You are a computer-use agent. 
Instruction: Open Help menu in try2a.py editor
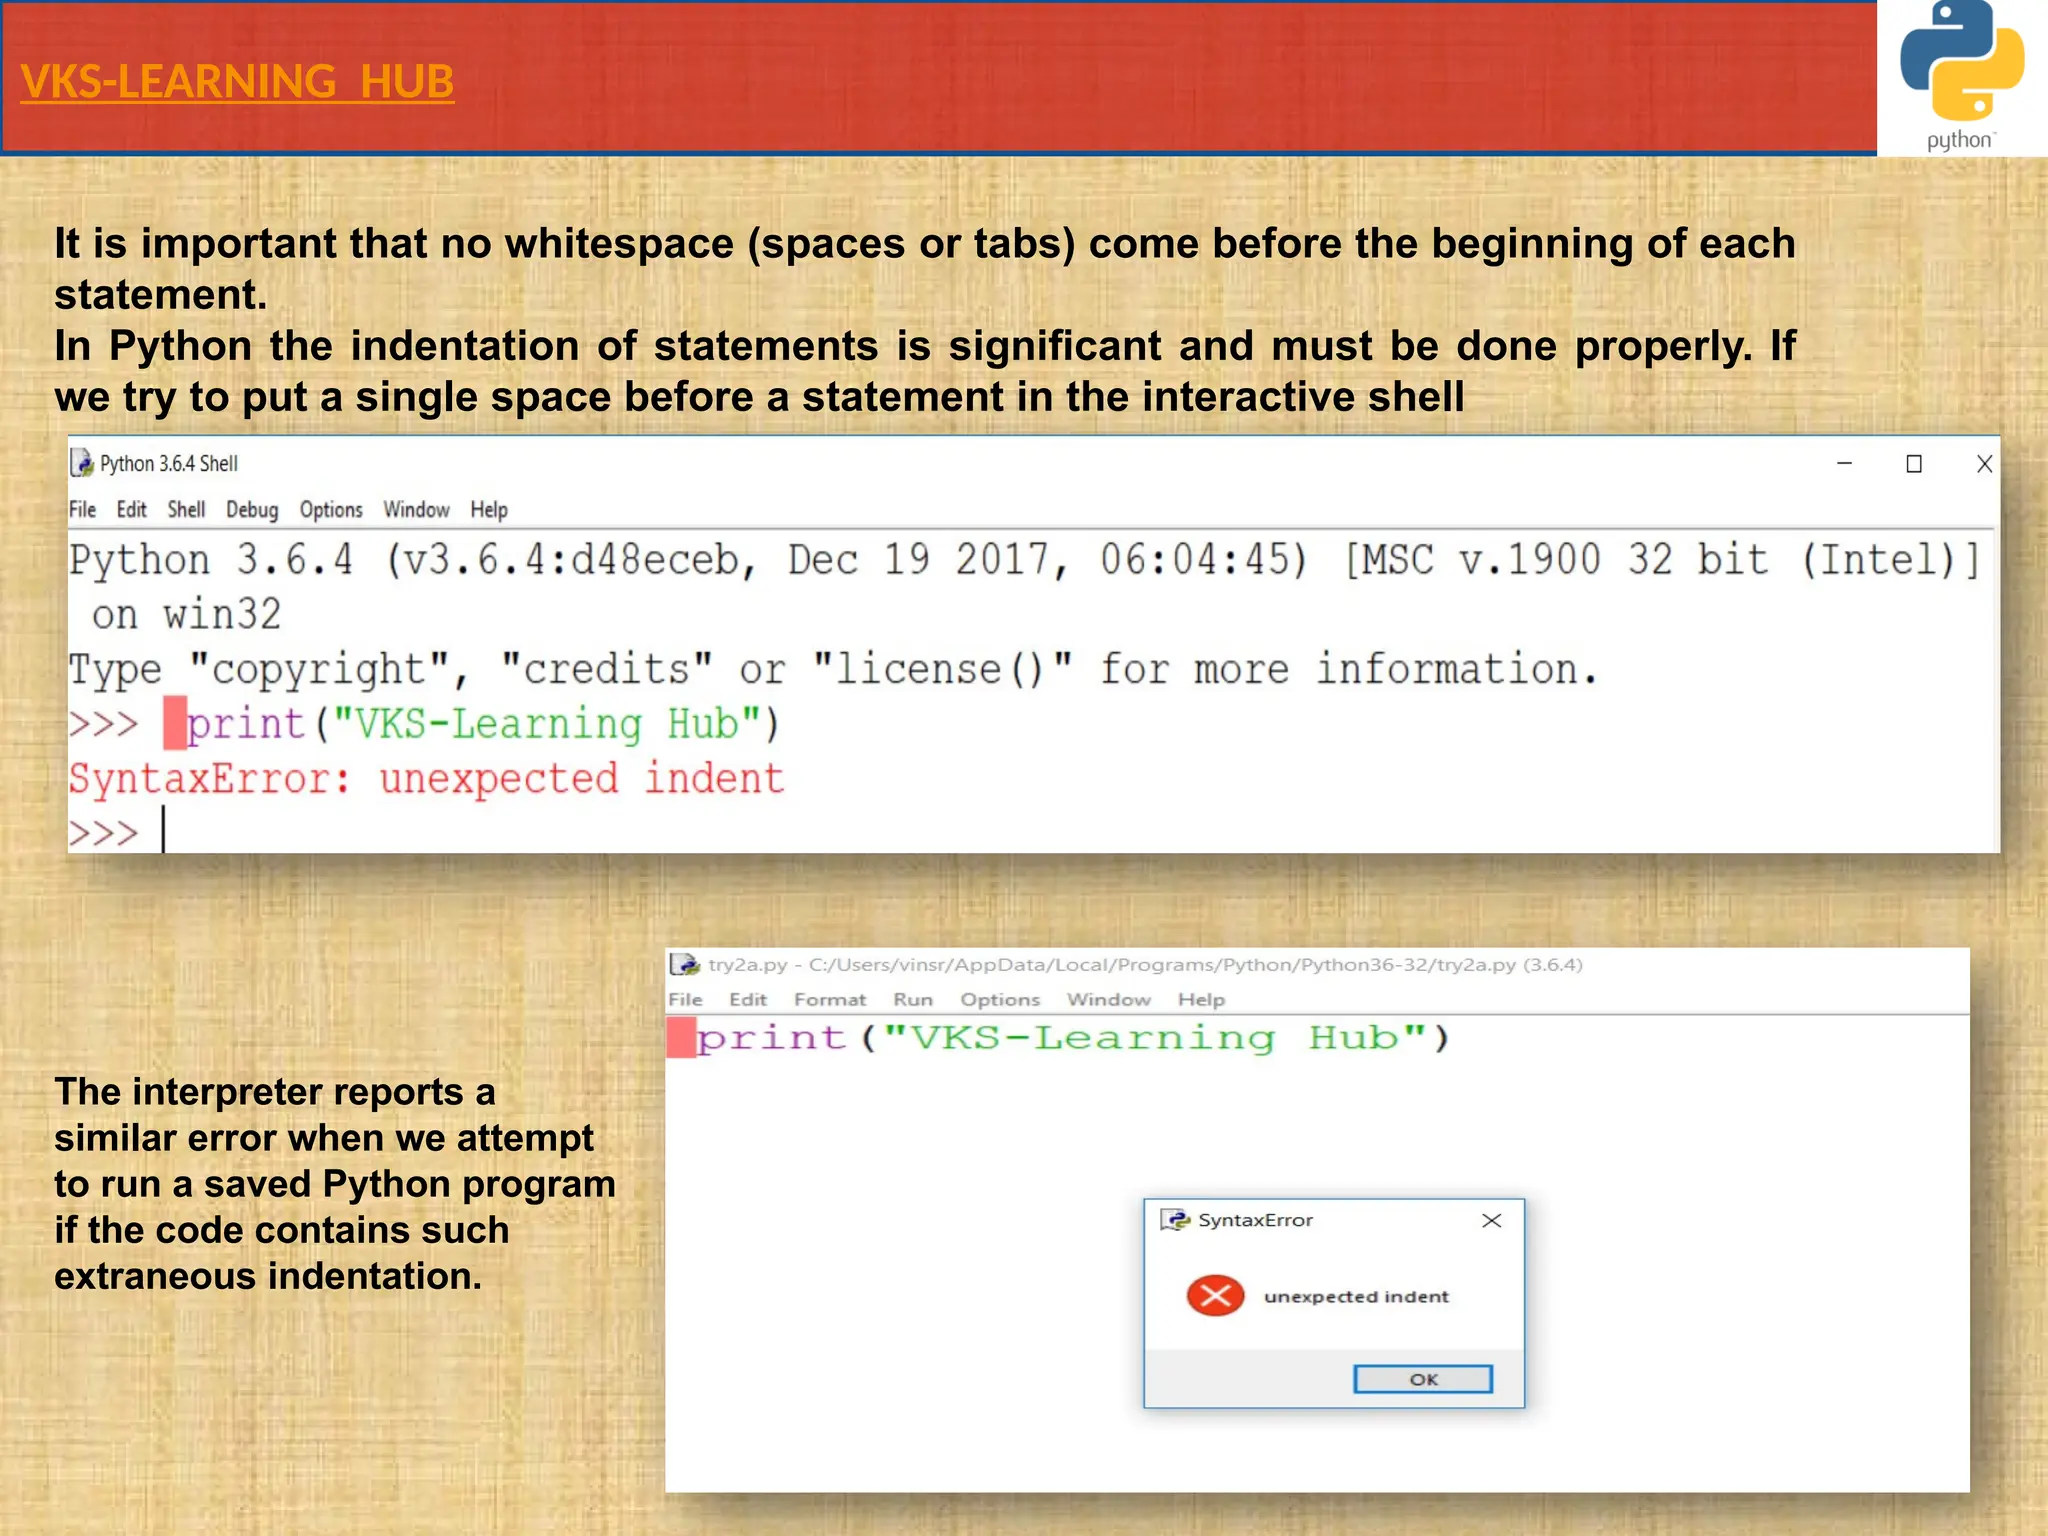(x=1201, y=1000)
